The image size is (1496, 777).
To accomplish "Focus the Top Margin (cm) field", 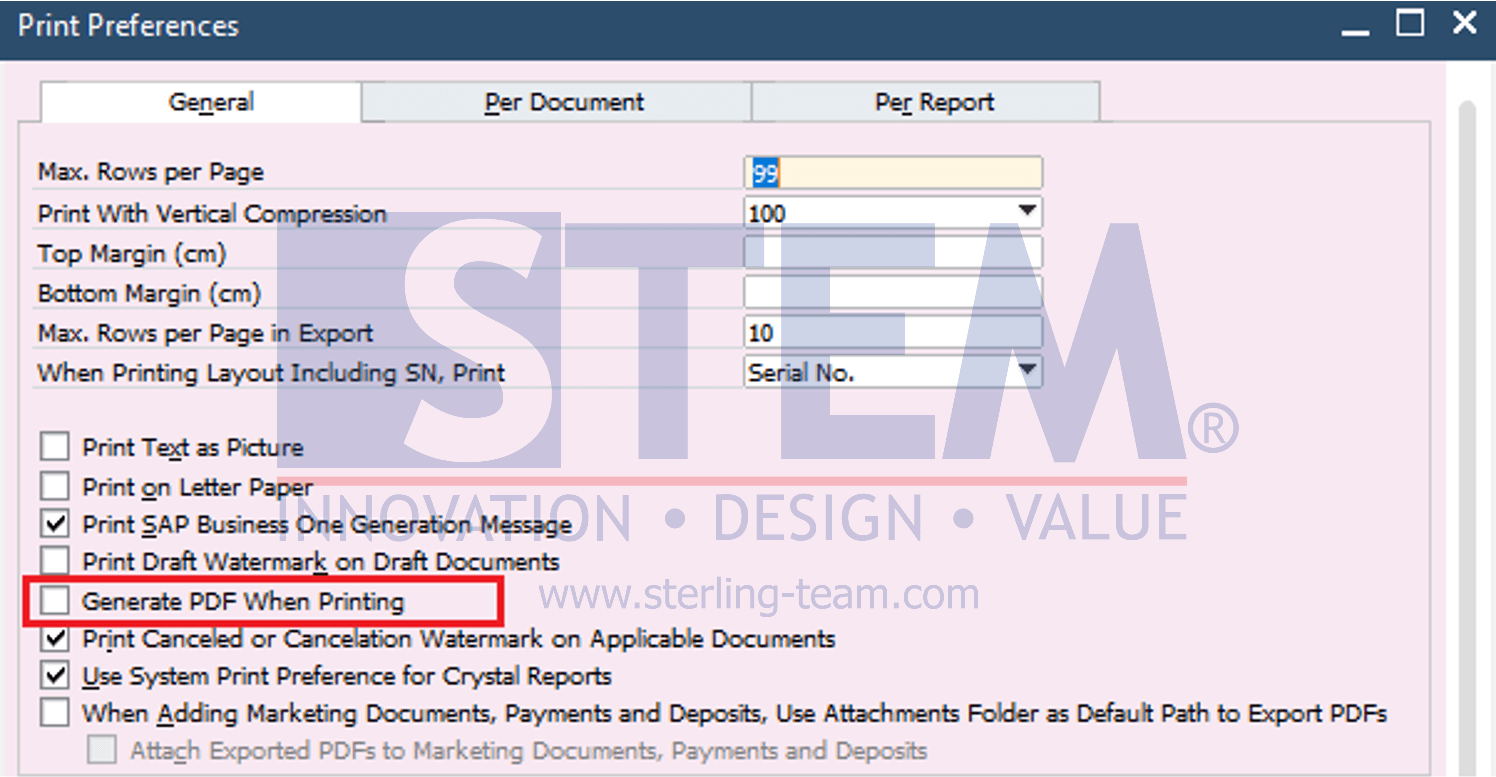I will point(893,252).
